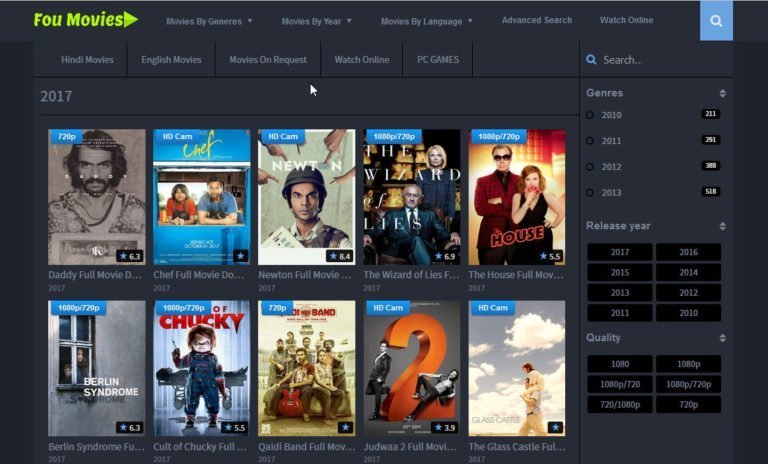Click The House 1080p/720p quality badge

(499, 136)
